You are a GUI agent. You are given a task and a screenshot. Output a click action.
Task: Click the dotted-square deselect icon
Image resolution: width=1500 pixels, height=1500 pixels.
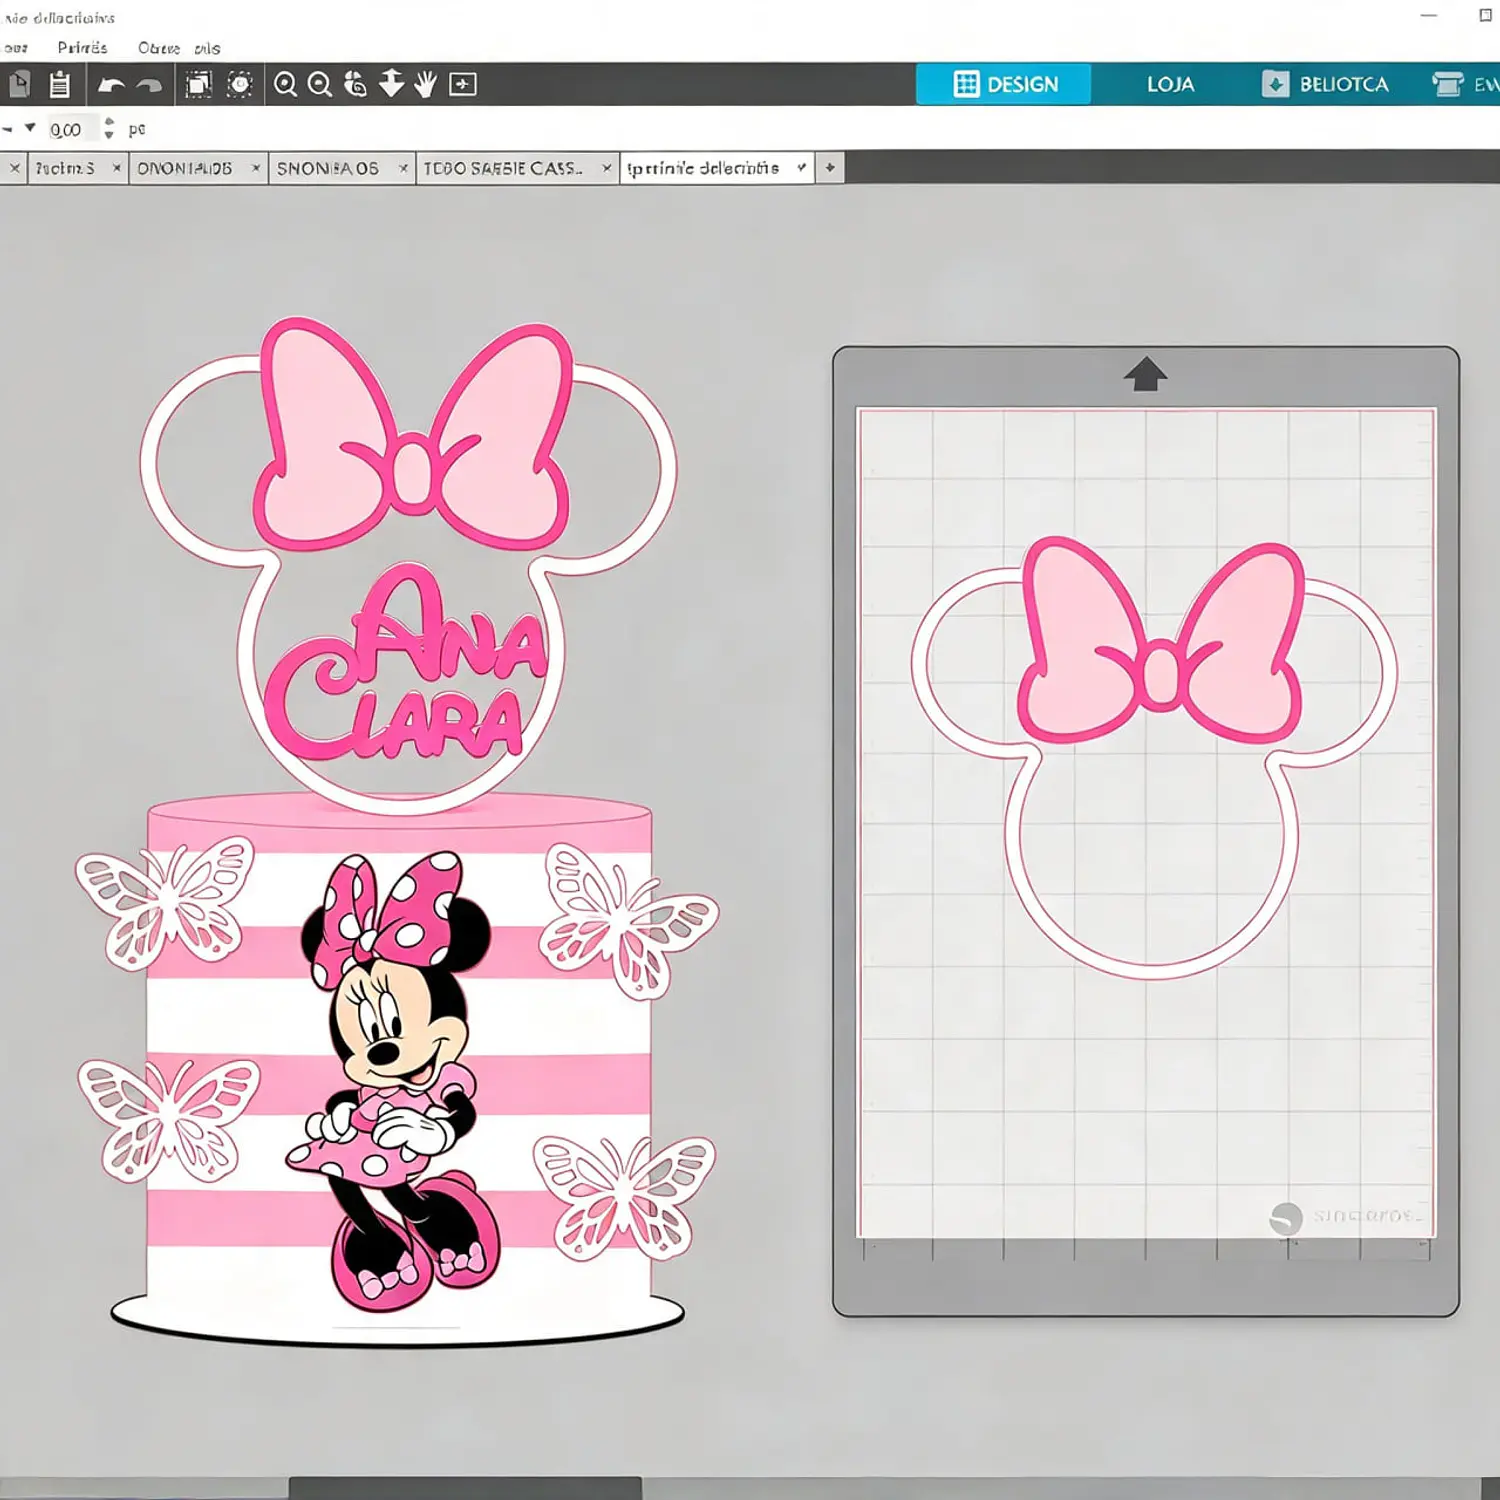click(240, 84)
